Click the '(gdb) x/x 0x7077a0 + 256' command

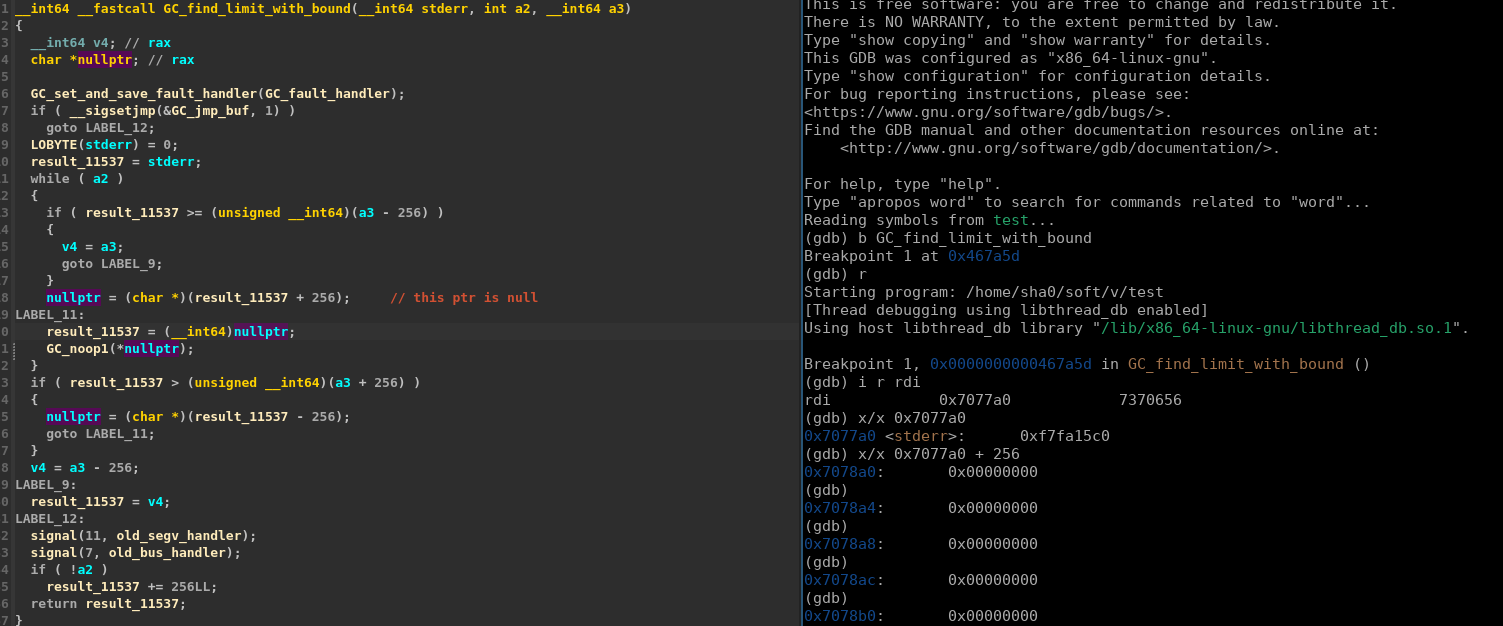point(912,454)
